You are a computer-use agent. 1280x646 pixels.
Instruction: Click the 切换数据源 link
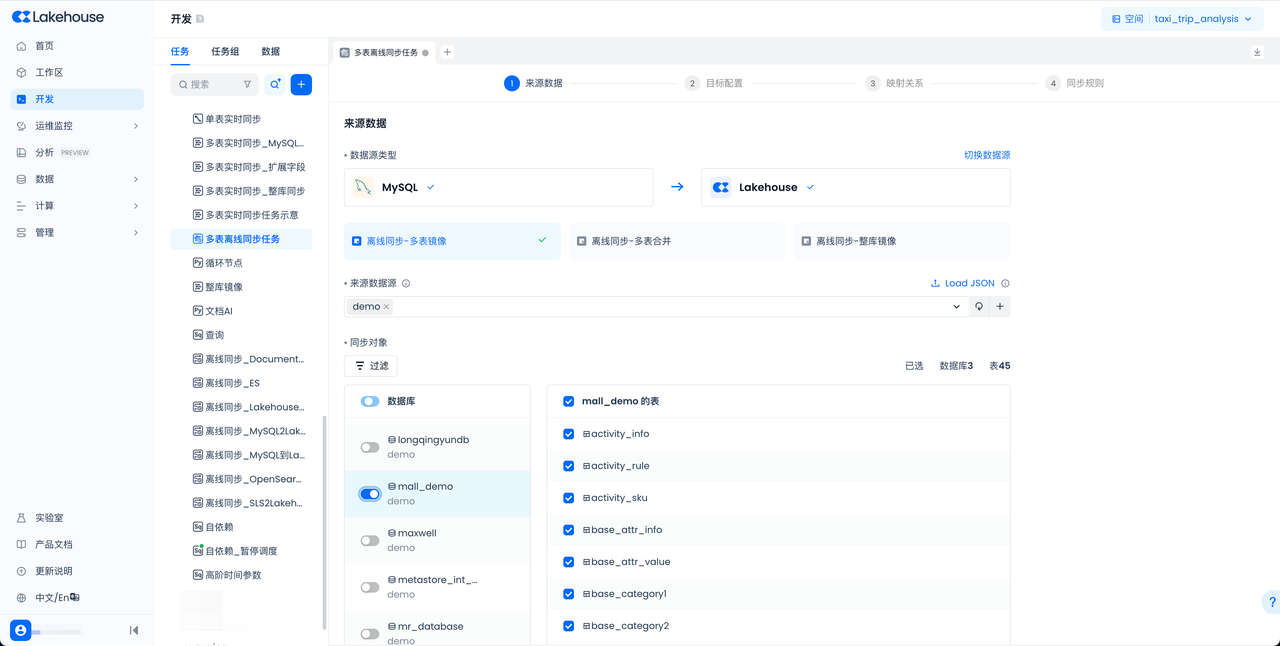point(986,155)
